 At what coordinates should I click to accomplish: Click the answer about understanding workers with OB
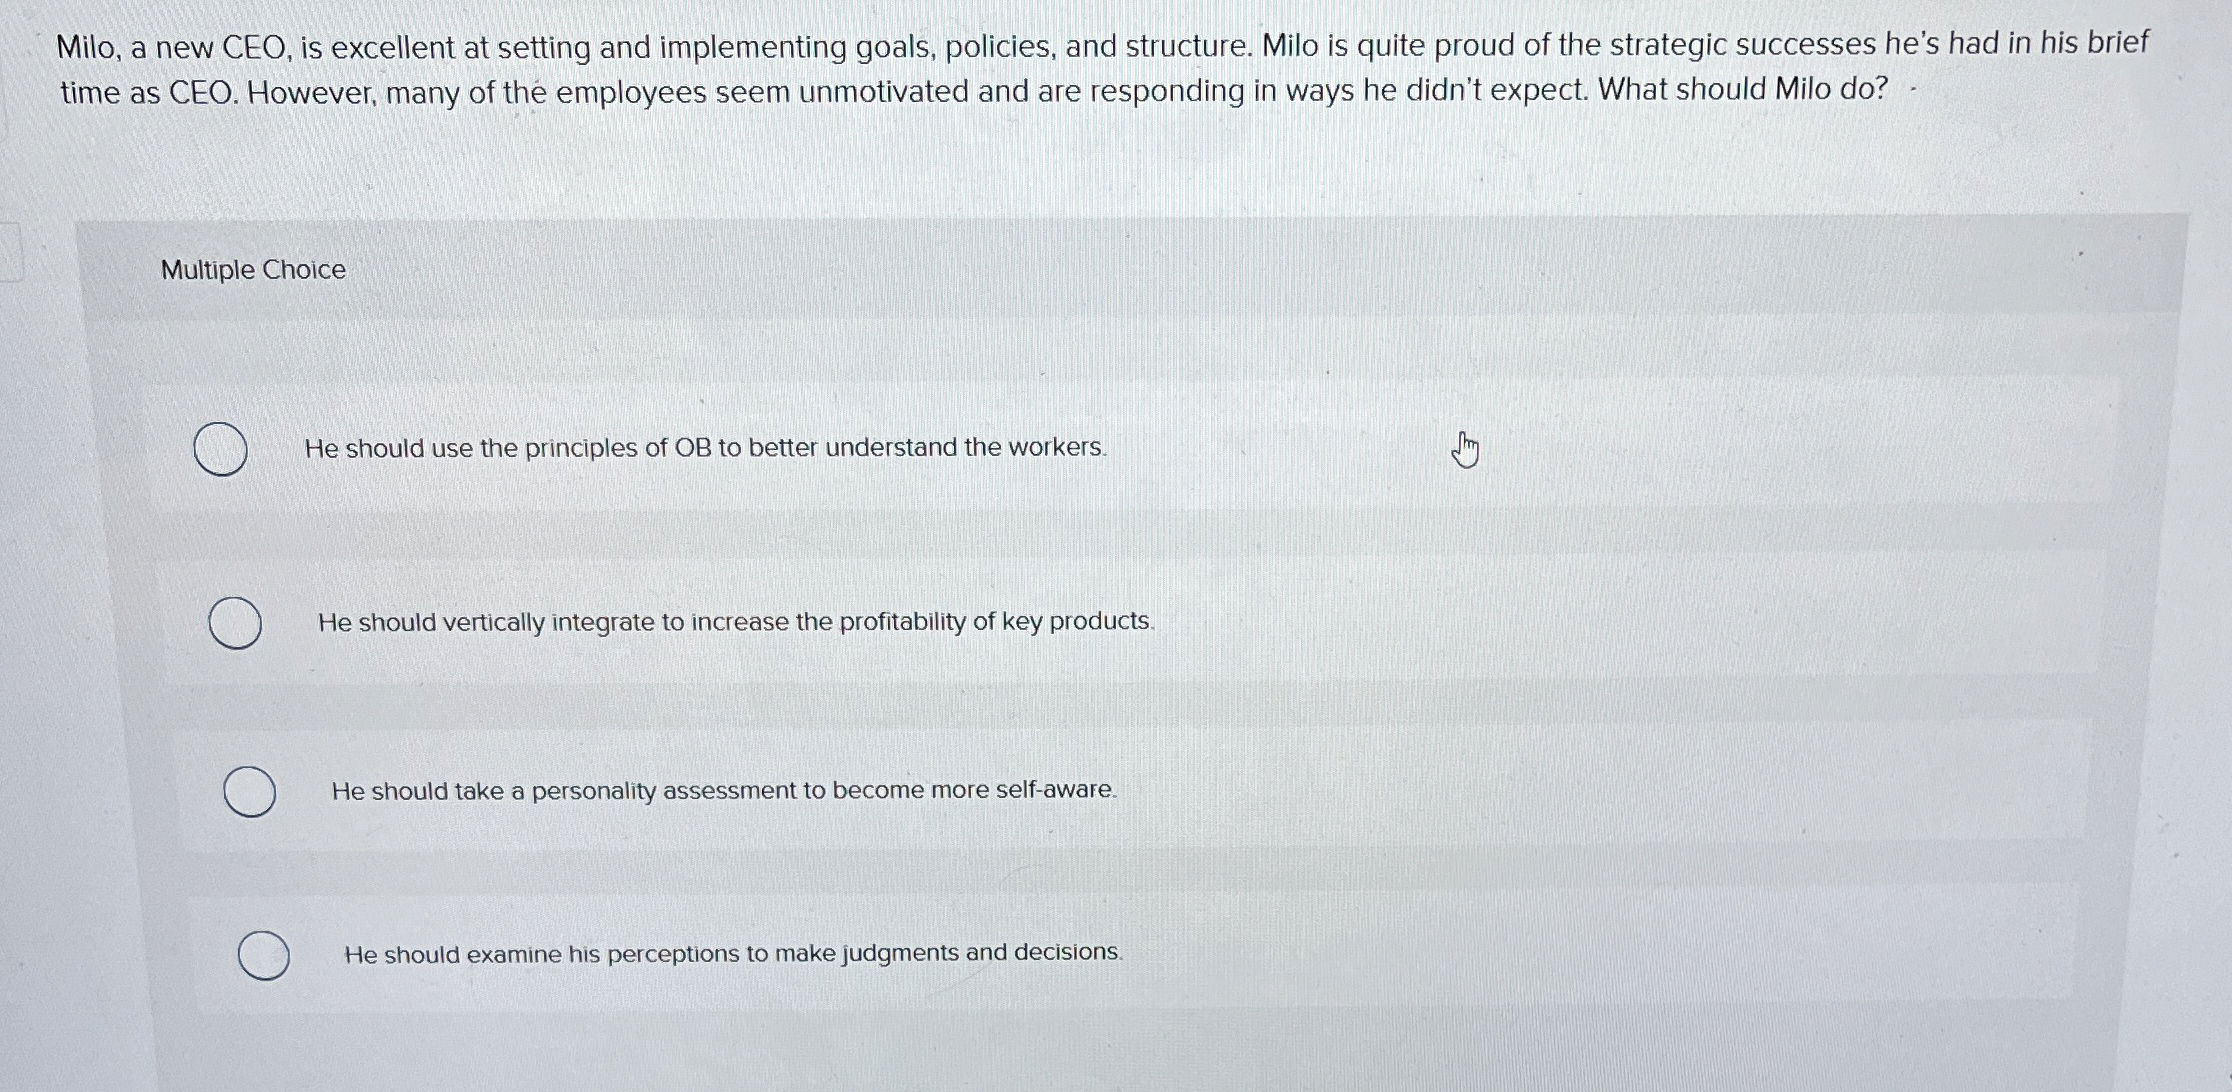[x=703, y=448]
